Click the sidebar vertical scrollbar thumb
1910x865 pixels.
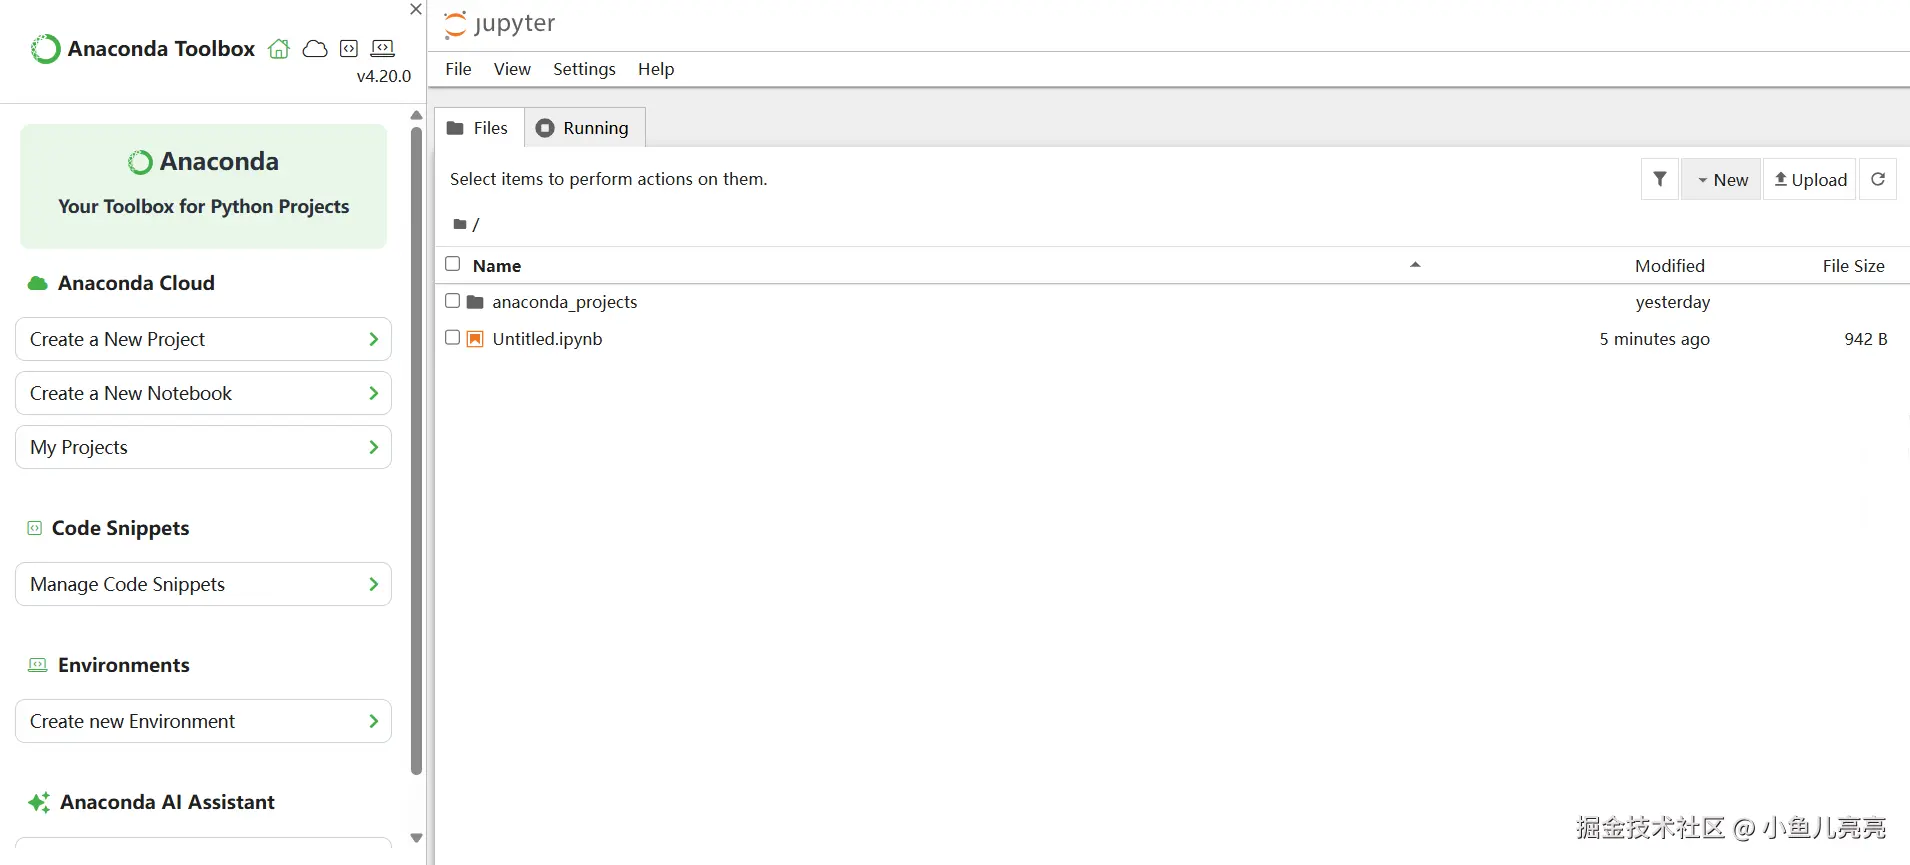click(416, 450)
